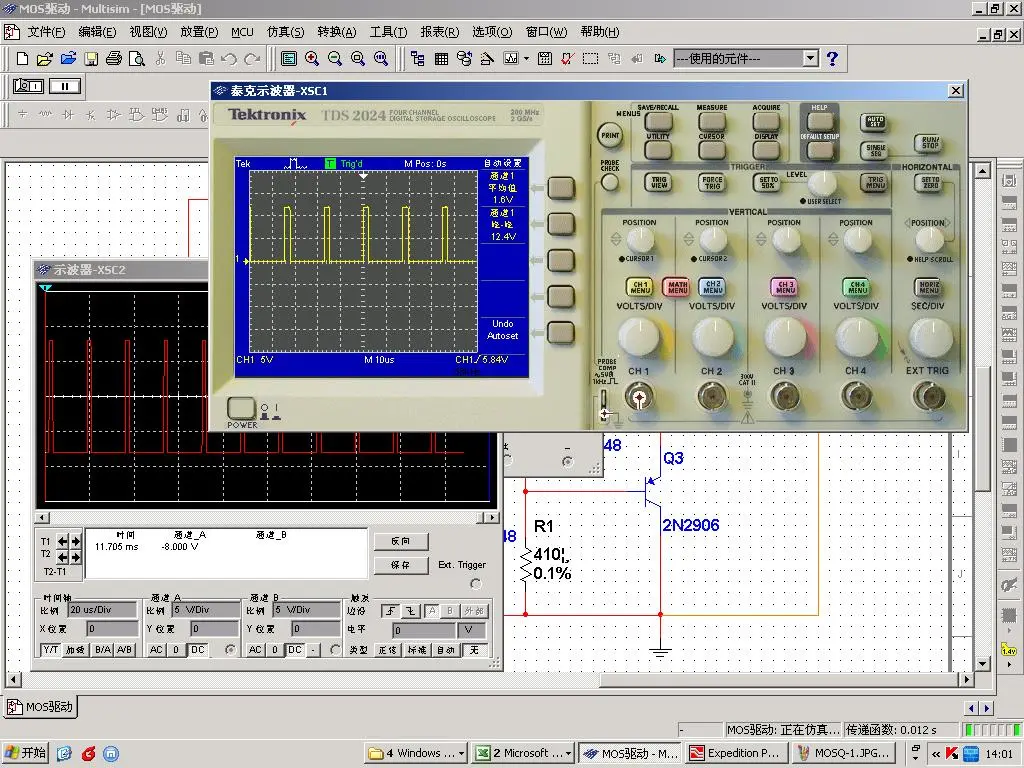Expand the Grapher icon dropdown arrow

coord(526,59)
